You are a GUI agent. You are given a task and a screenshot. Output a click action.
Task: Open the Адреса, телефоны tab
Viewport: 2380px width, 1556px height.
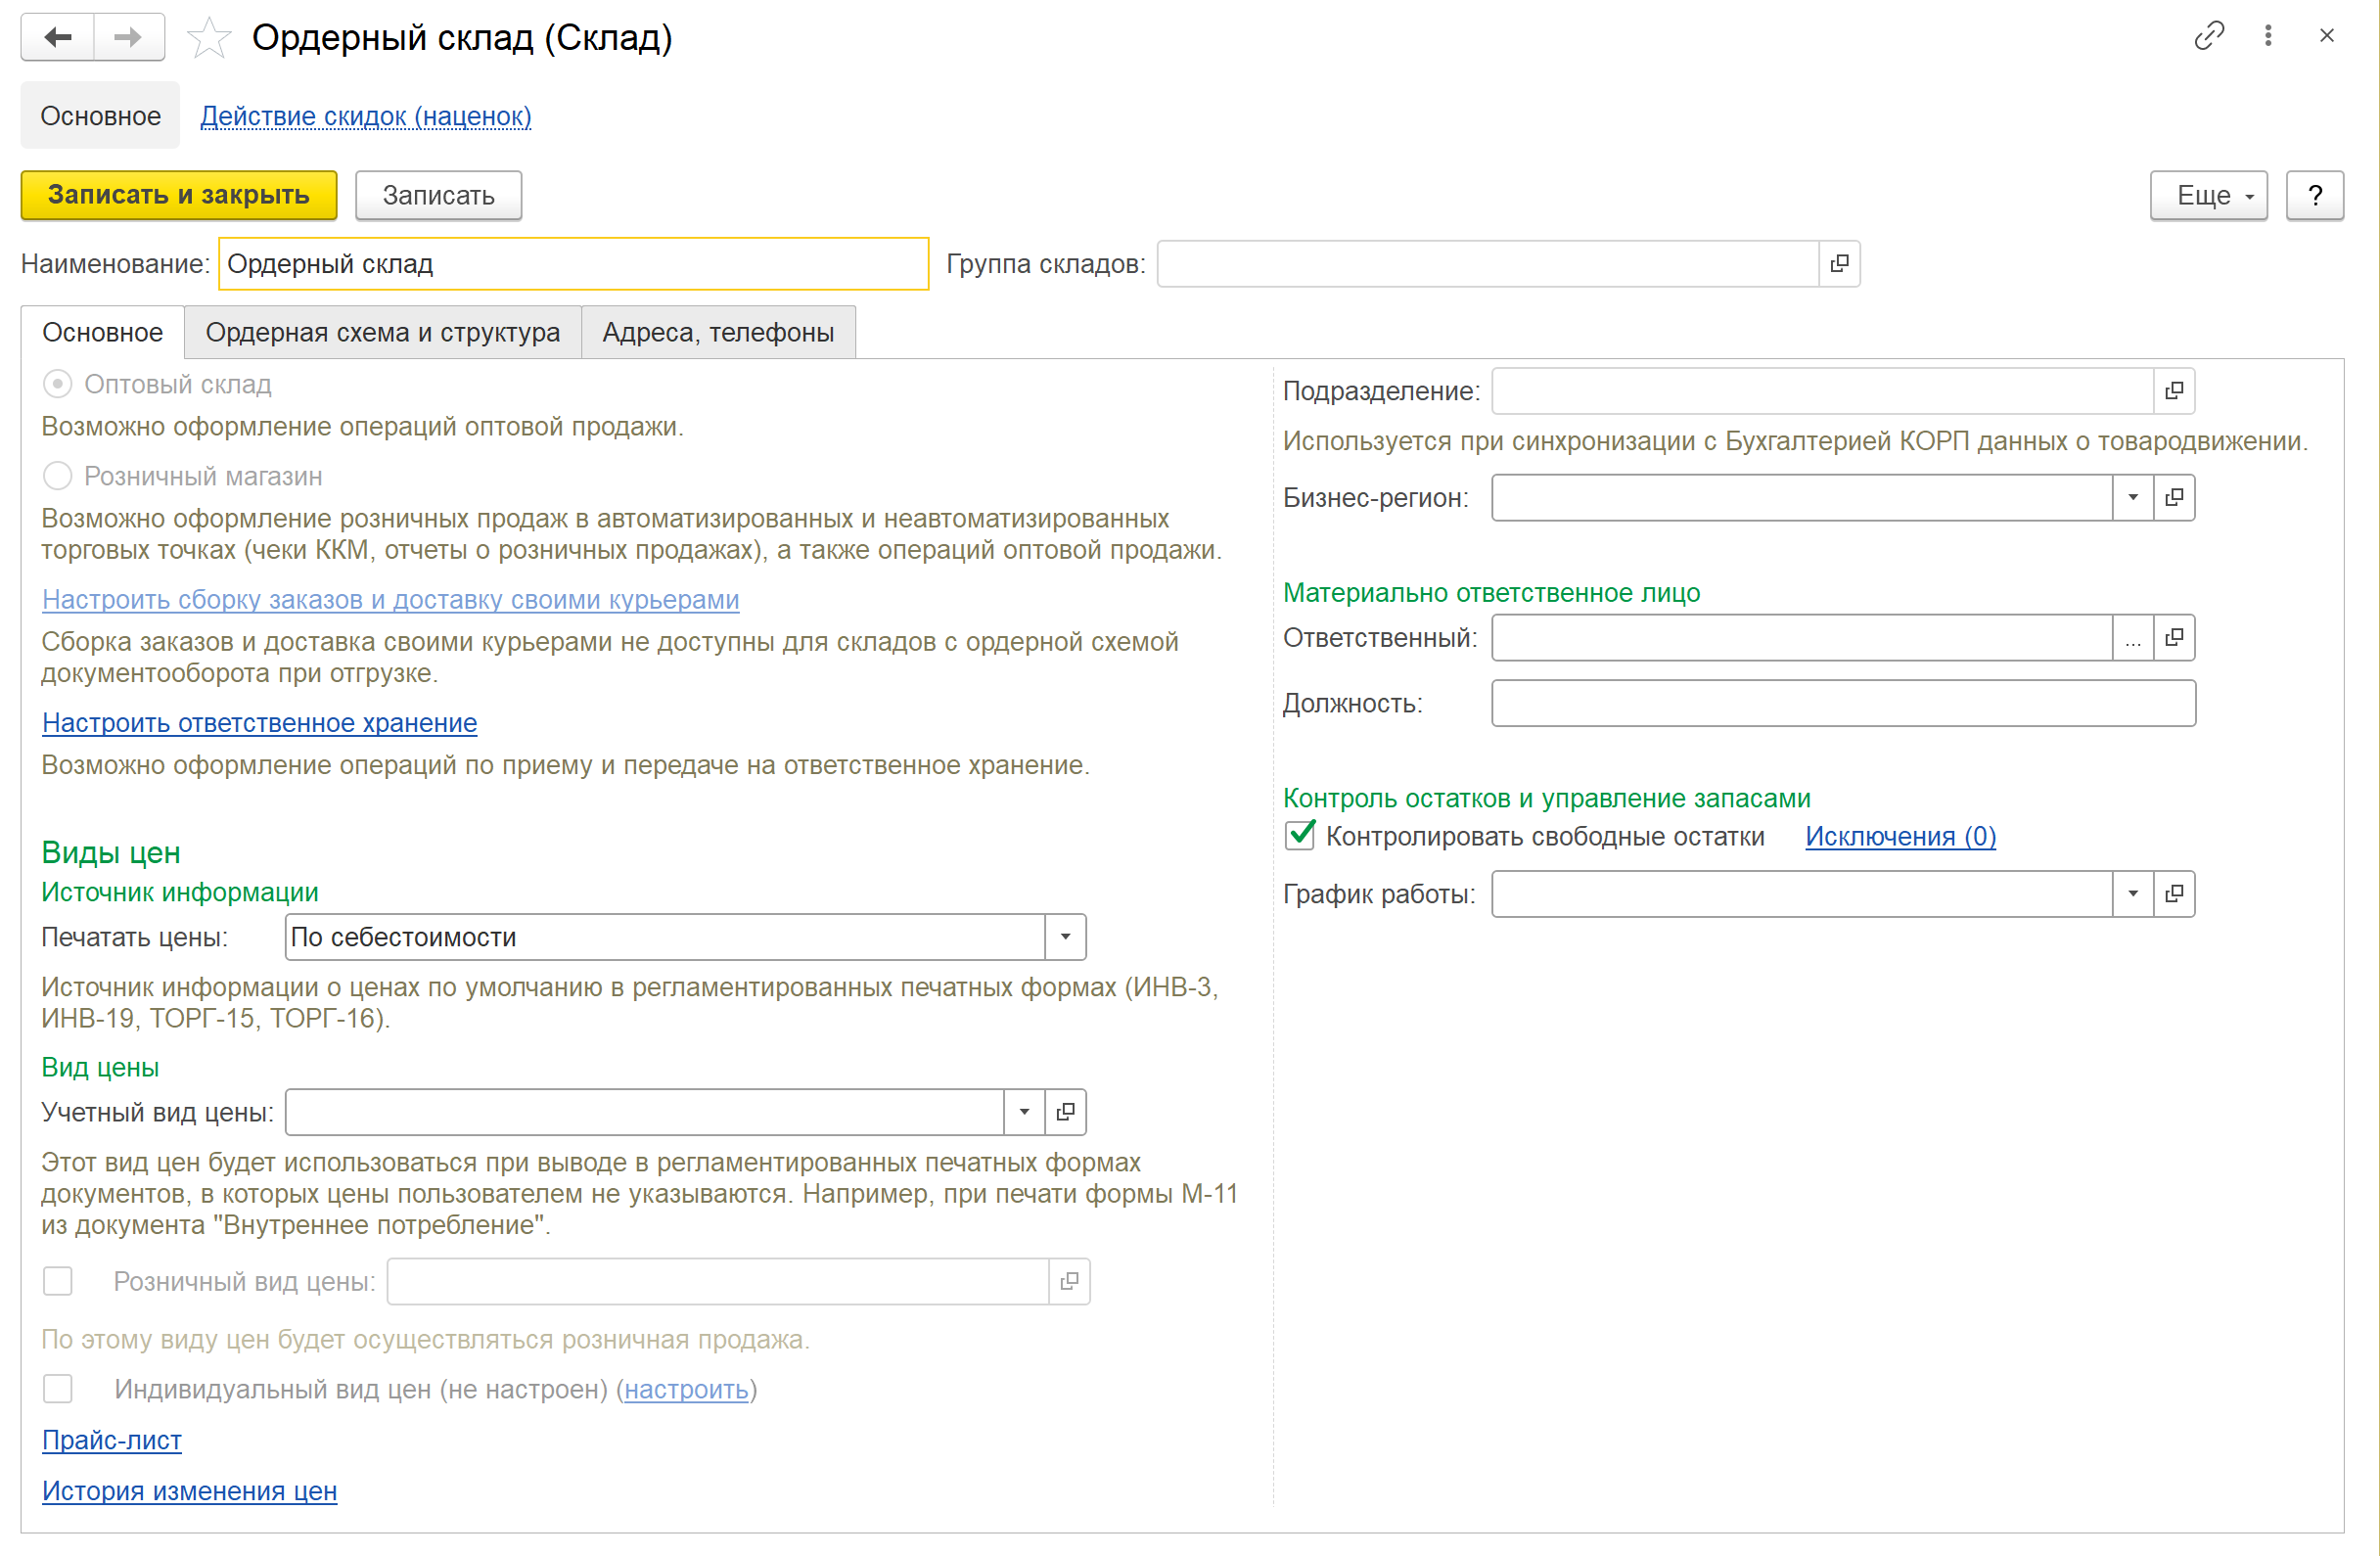718,333
